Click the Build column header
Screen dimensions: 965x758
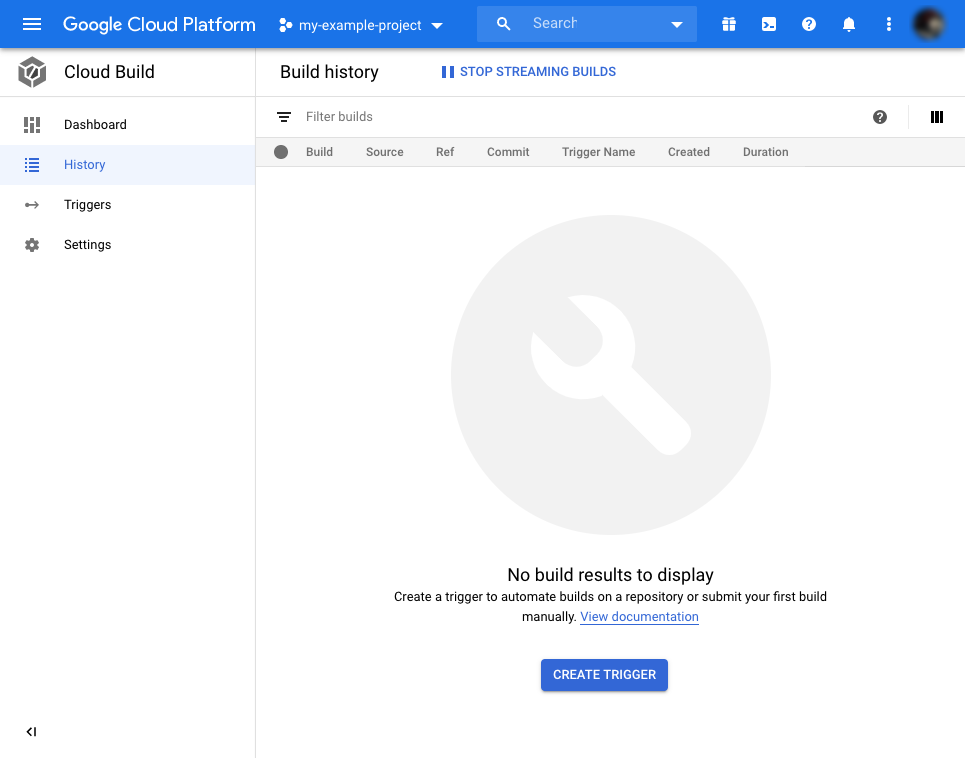pos(319,152)
